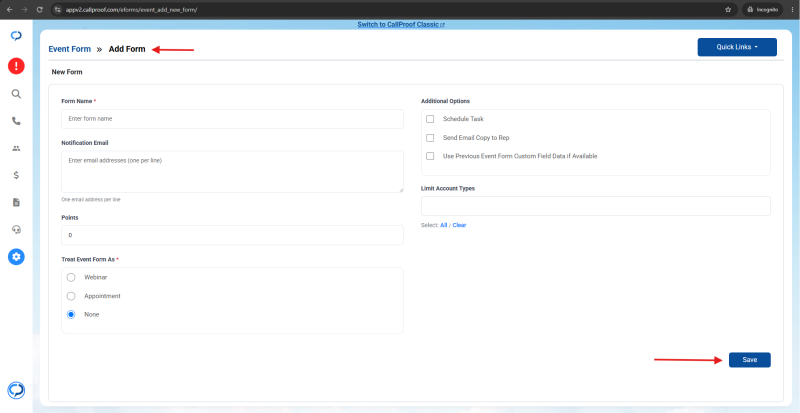Click the chat bubble icon at sidebar bottom

pos(16,391)
